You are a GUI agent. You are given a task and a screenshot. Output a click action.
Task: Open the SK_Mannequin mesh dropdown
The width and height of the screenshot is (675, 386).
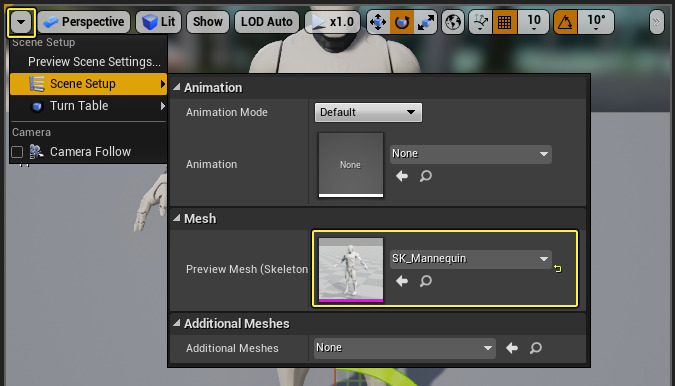(x=471, y=259)
